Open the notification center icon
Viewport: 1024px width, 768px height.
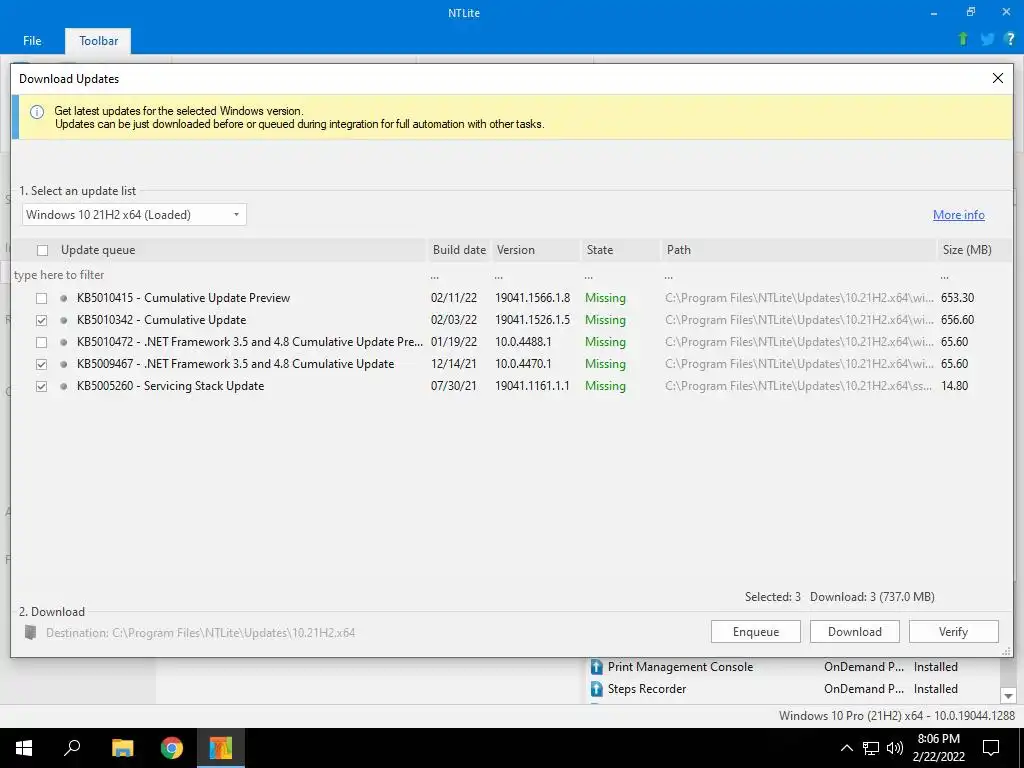pos(991,748)
